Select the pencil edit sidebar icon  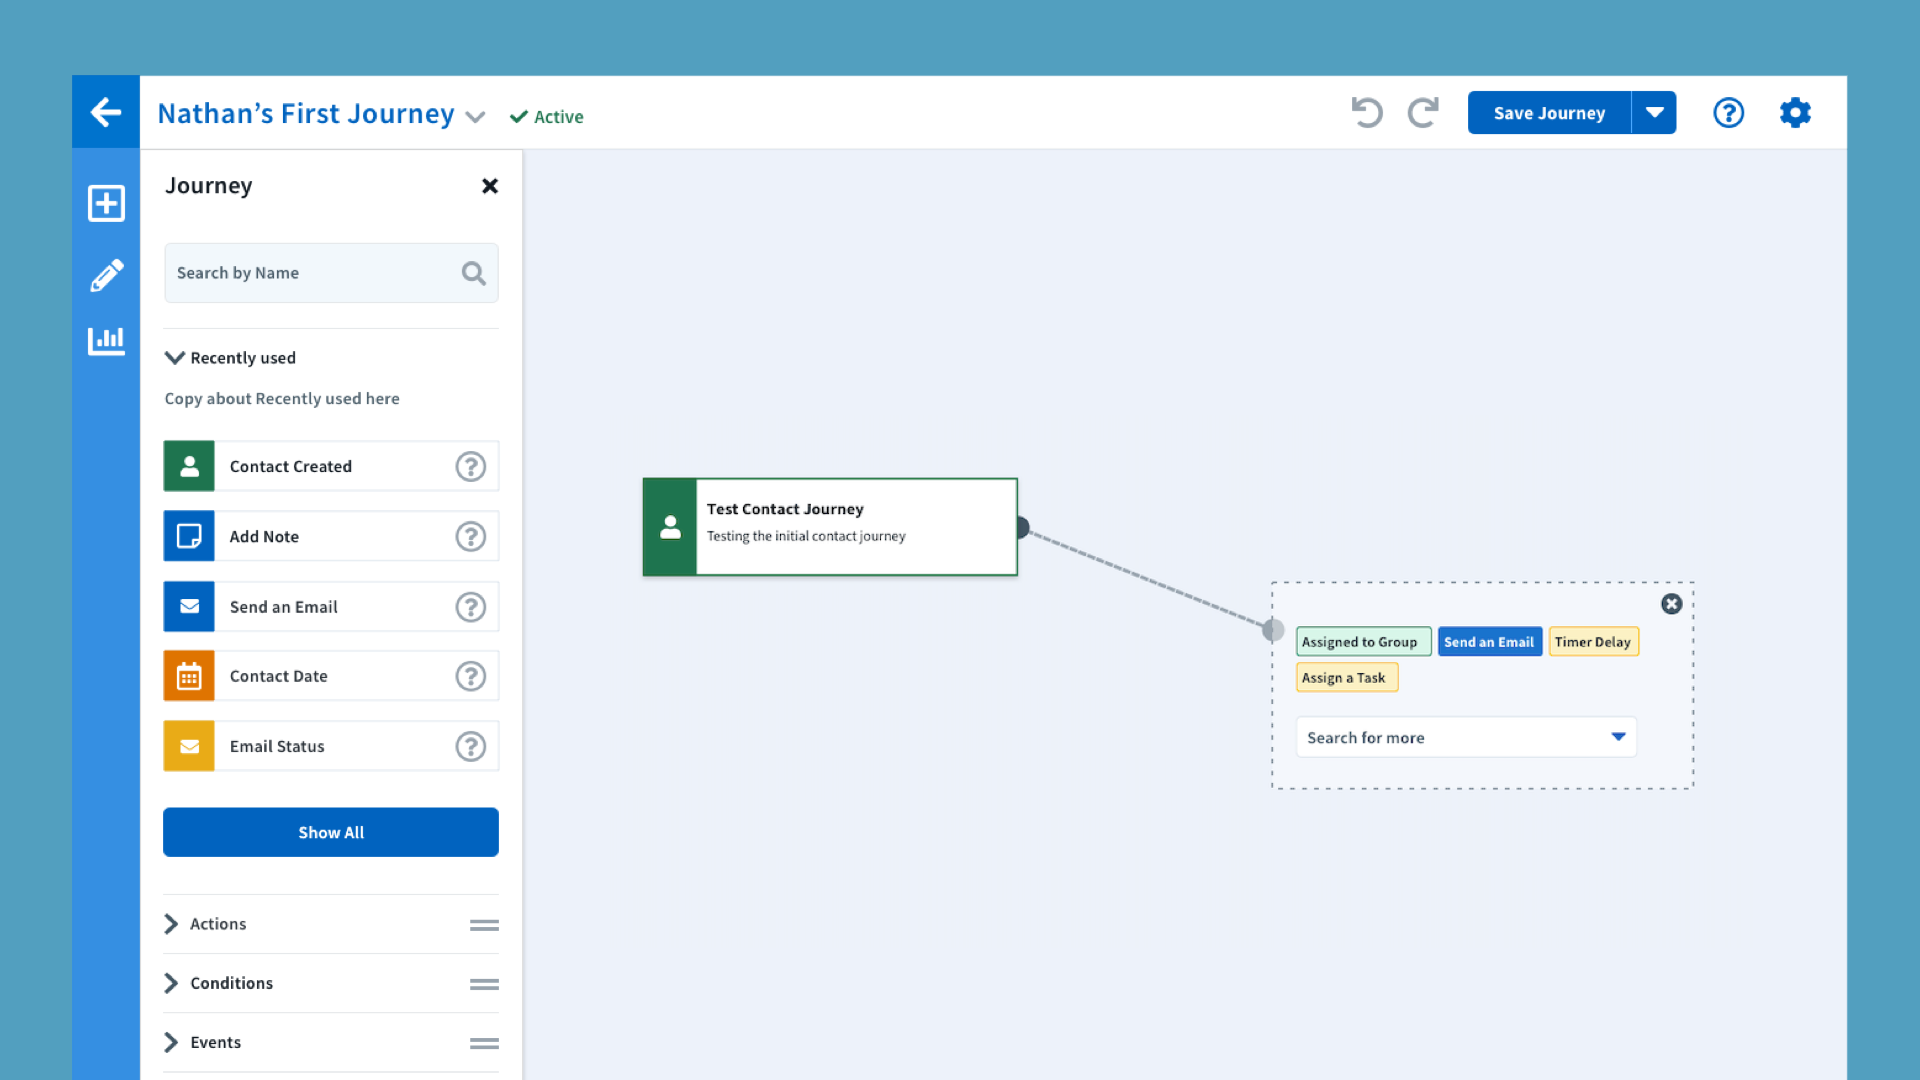[x=106, y=275]
